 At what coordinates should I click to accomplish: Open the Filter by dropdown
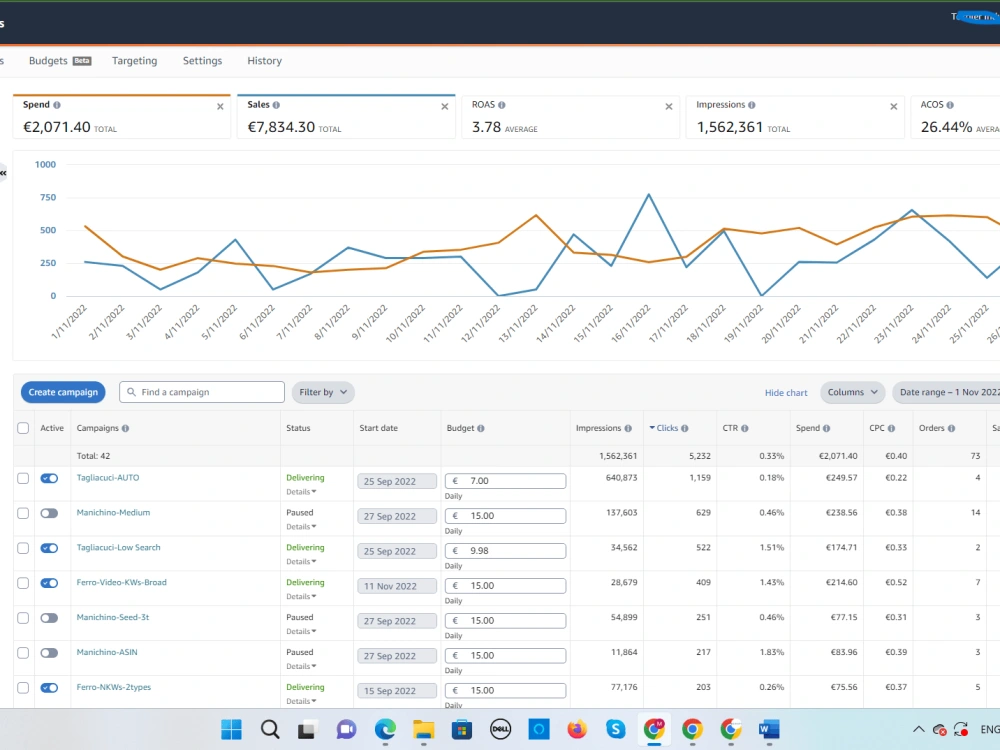click(323, 392)
